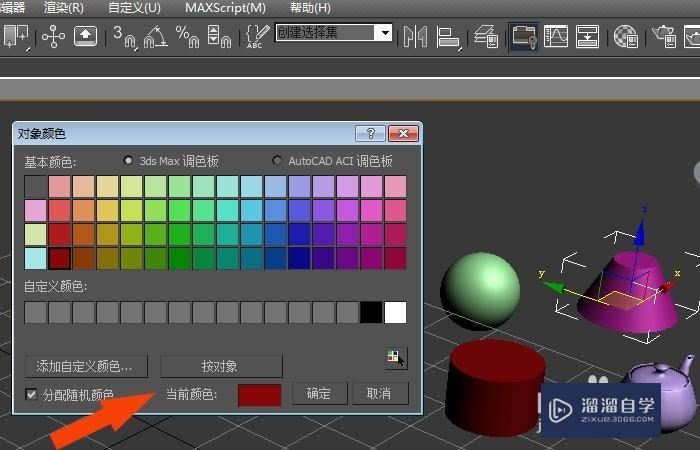Screen dimensions: 700x450
Task: Click the 当前颜色 dark red swatch
Action: click(260, 395)
